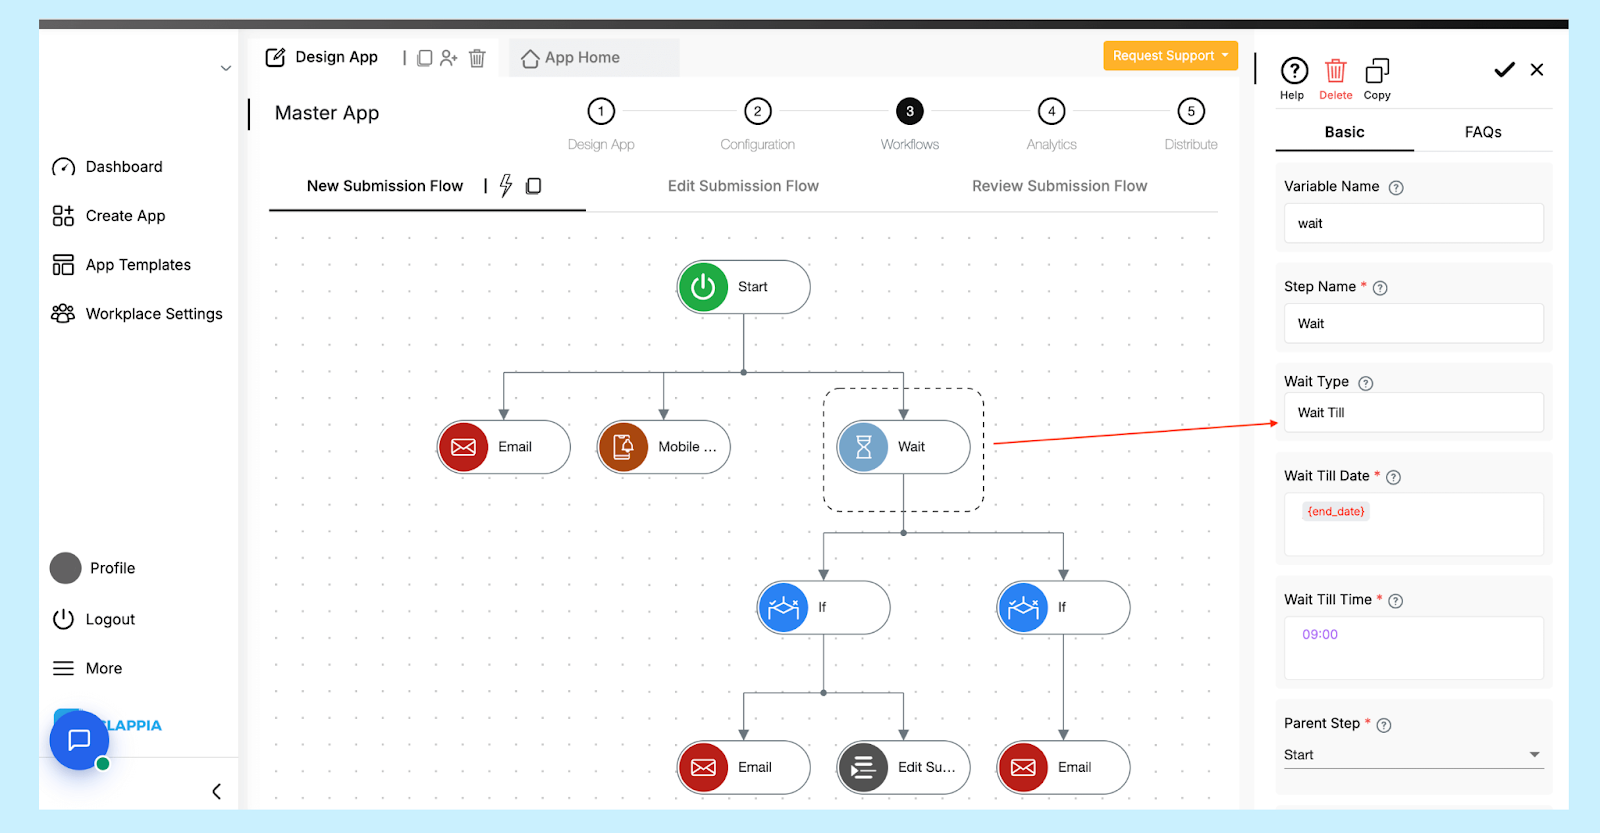Click the Step Name input field
The height and width of the screenshot is (833, 1600).
1413,323
